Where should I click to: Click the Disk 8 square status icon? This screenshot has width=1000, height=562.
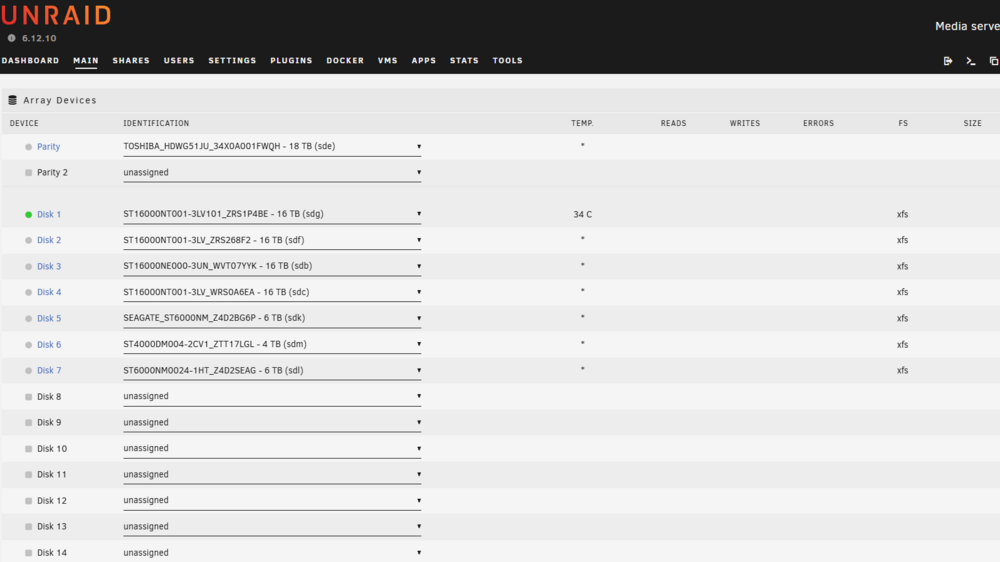pyautogui.click(x=28, y=397)
